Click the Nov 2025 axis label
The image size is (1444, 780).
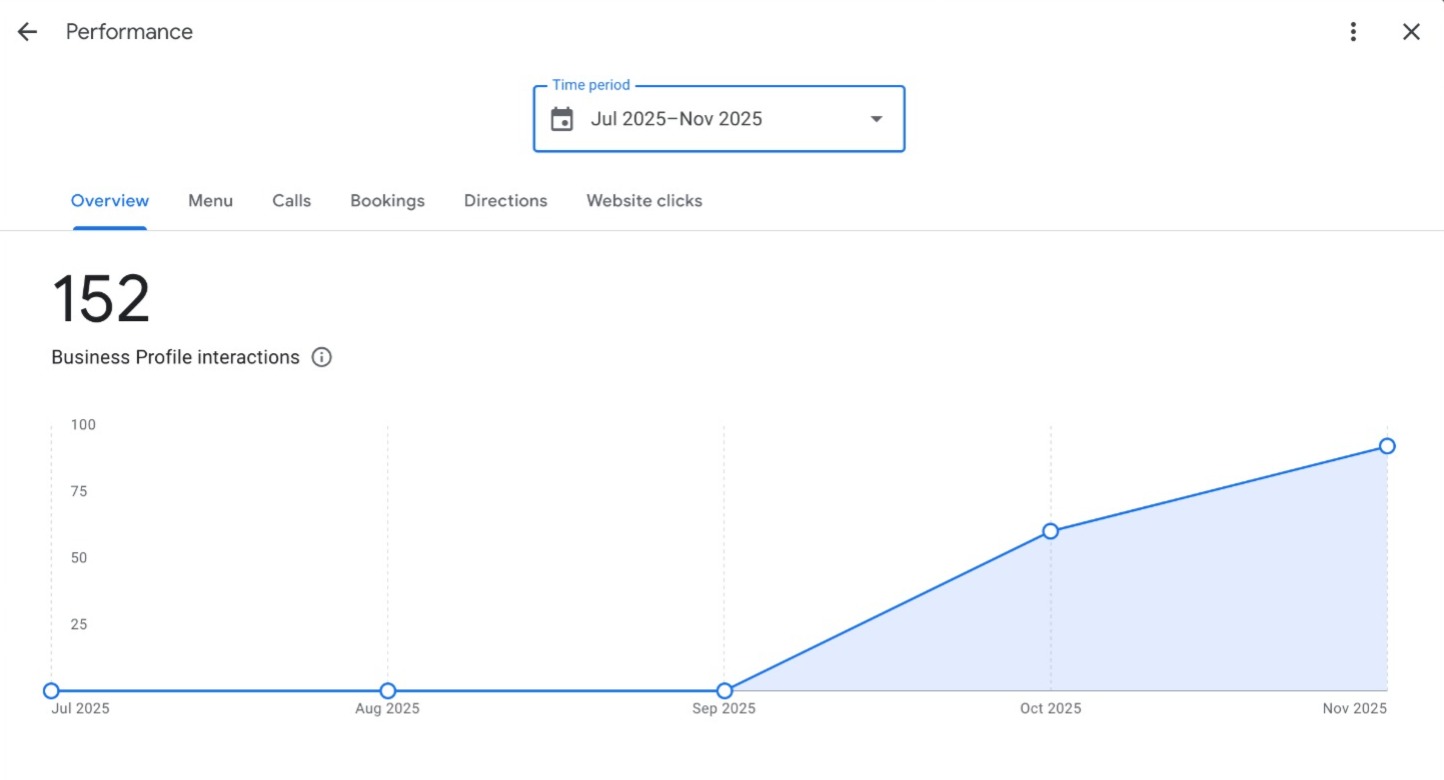[x=1355, y=709]
